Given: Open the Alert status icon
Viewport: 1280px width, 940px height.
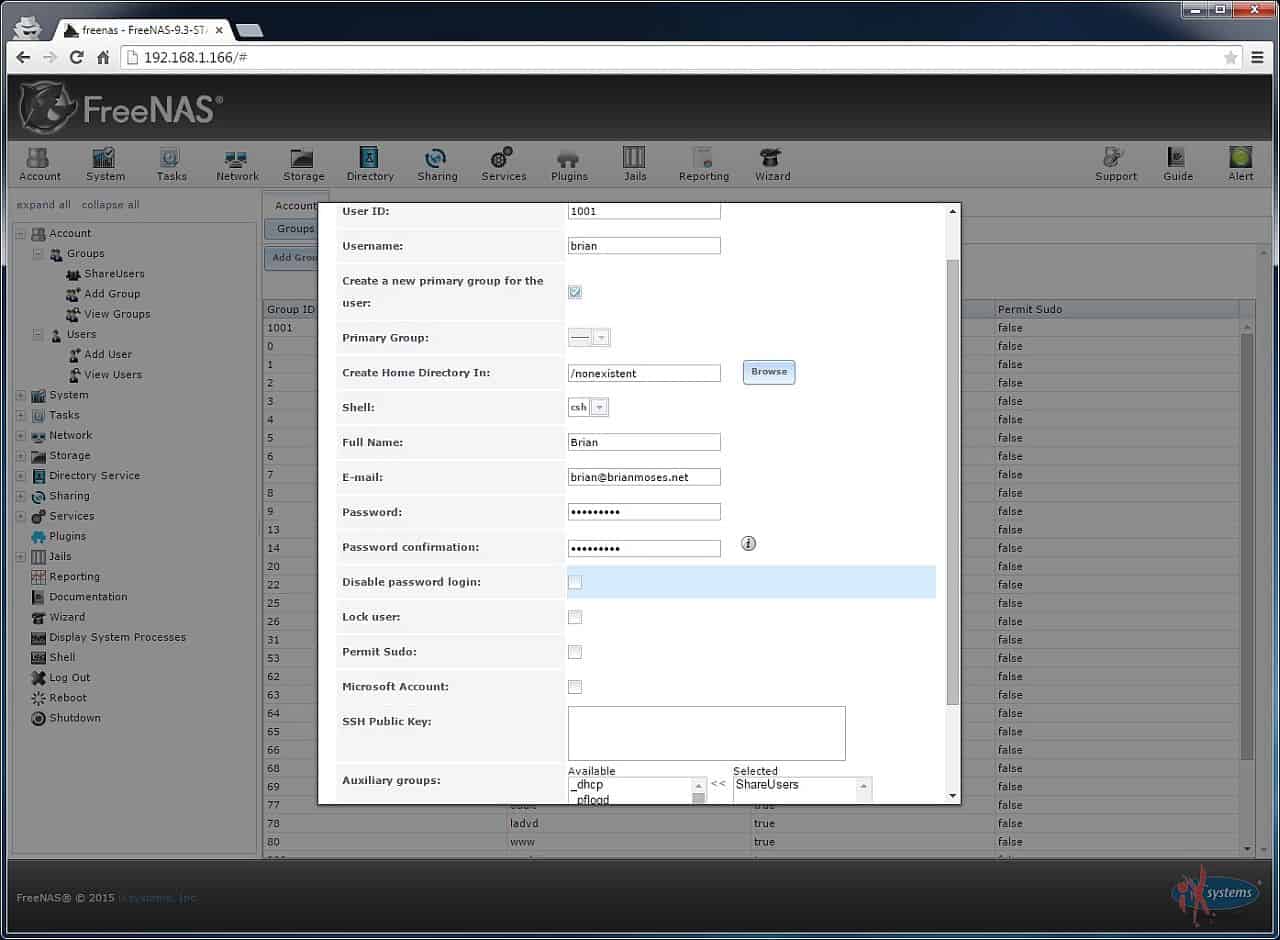Looking at the screenshot, I should click(1240, 164).
